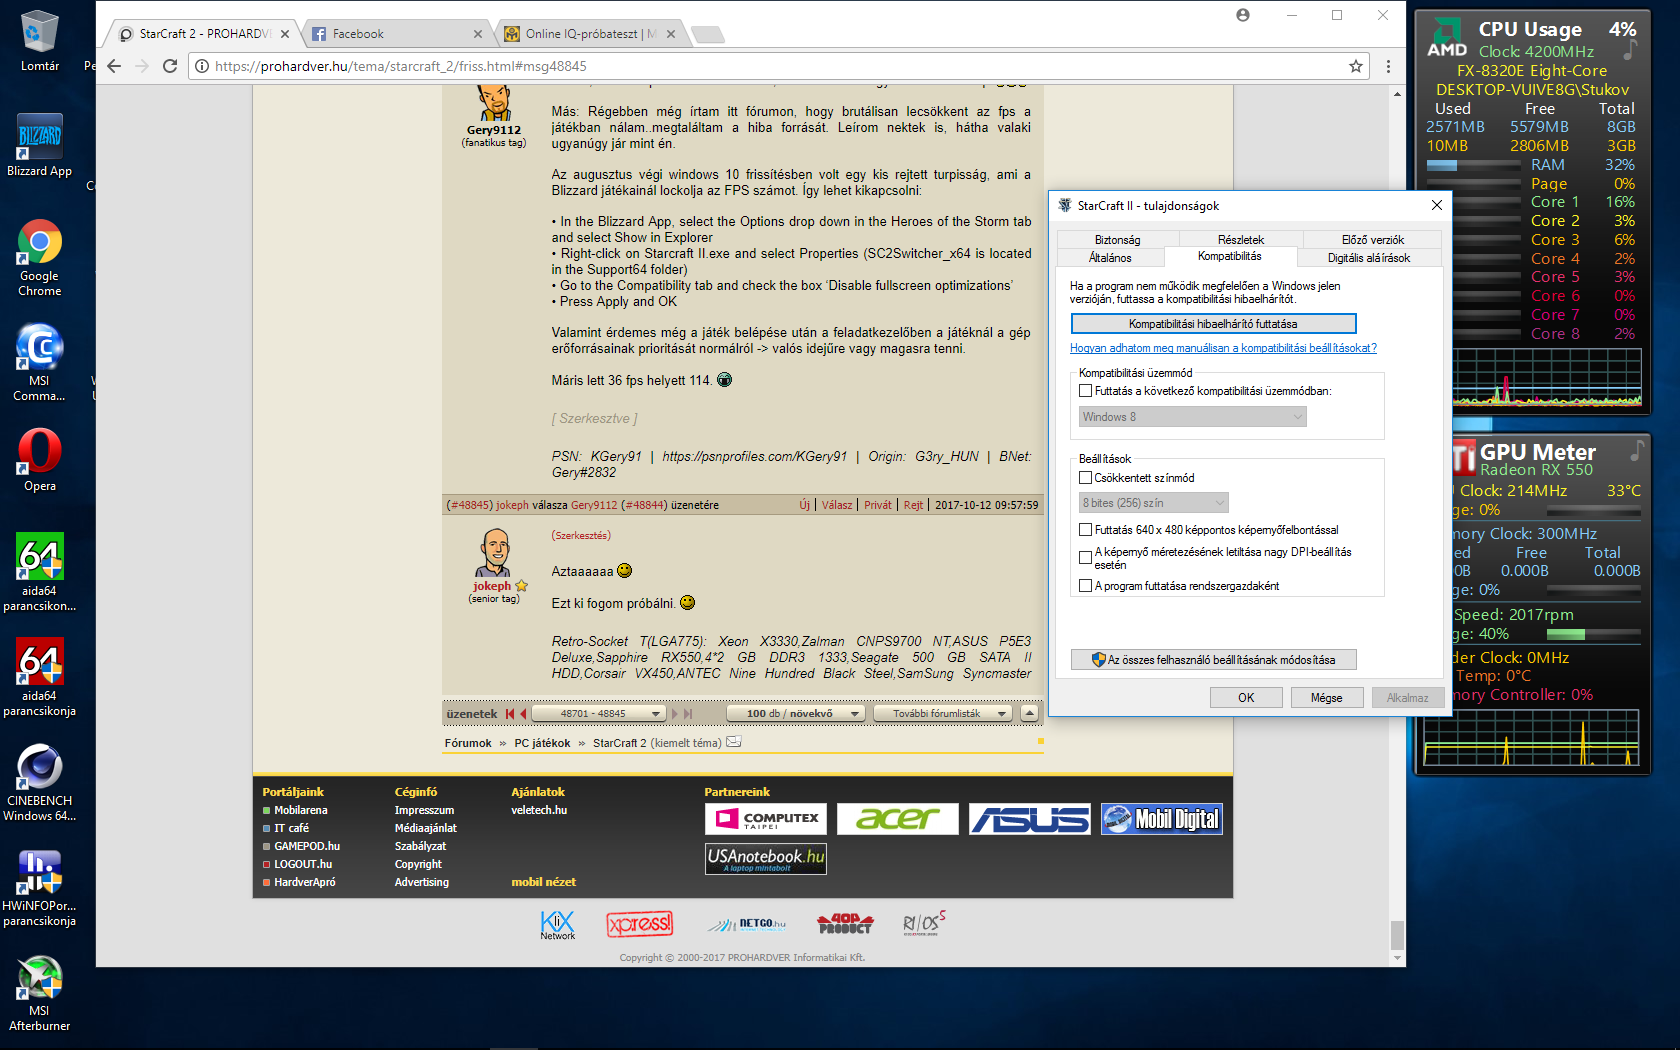Open jokeph's avatar thumbnail in the forum post
1680x1050 pixels.
pos(494,553)
